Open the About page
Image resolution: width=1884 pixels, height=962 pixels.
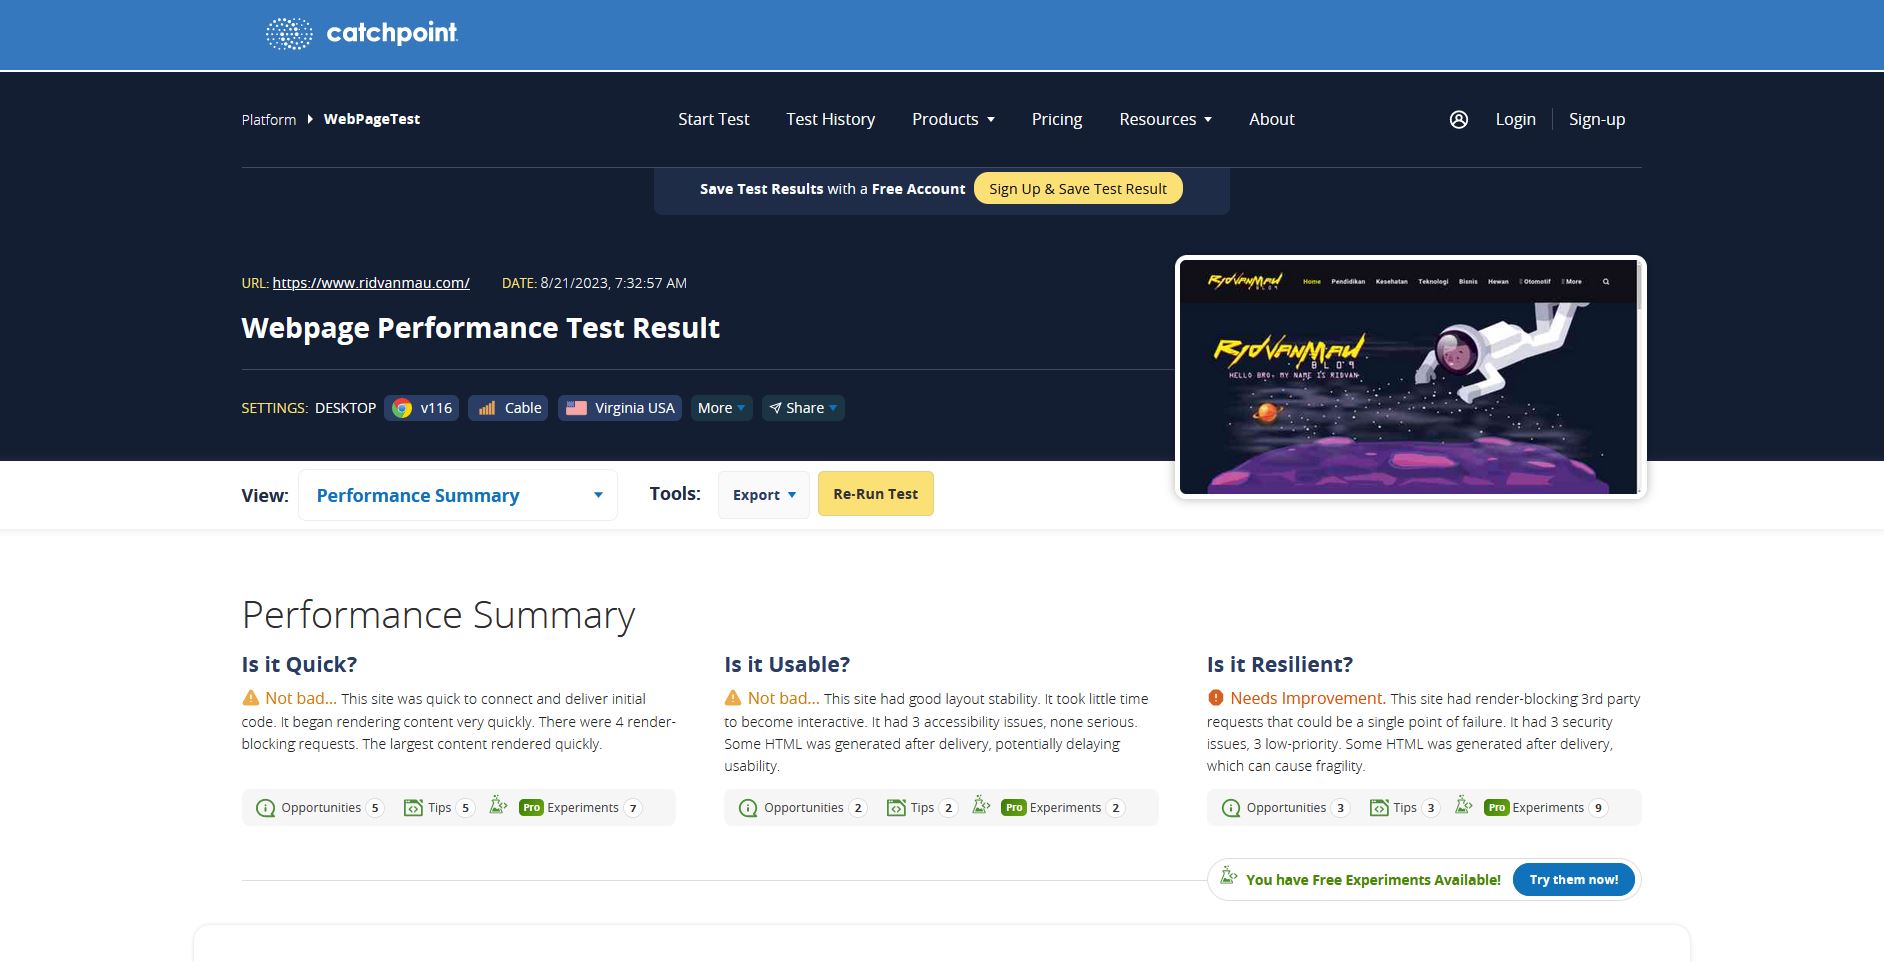point(1271,119)
